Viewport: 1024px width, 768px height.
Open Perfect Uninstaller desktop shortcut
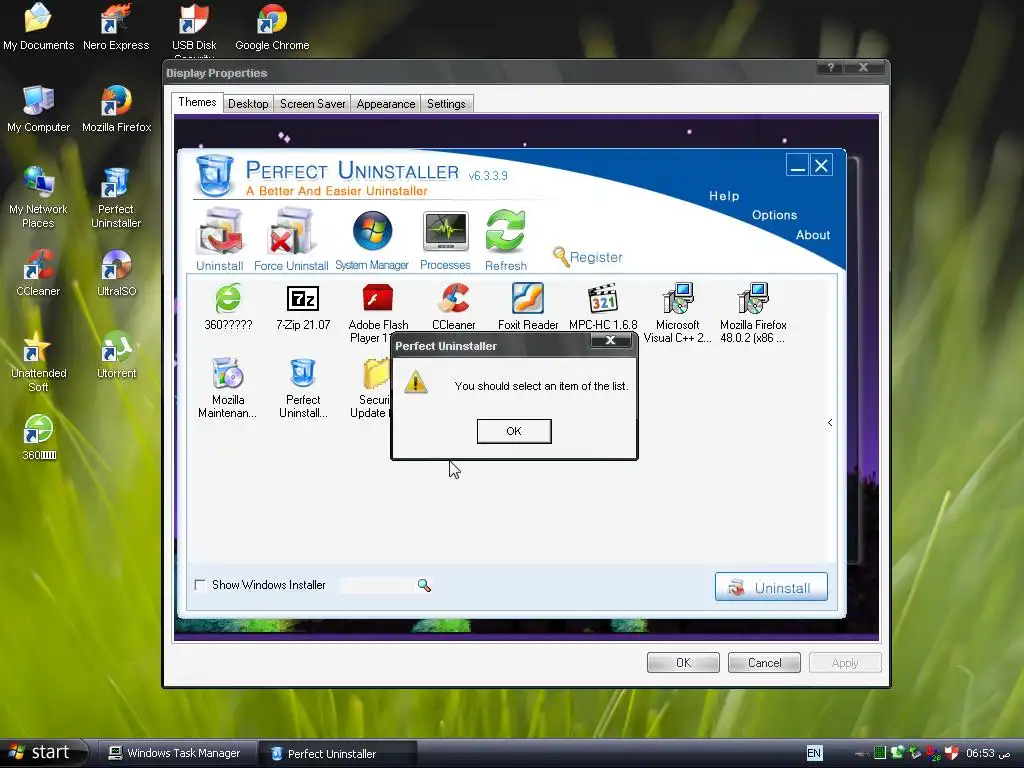[116, 197]
